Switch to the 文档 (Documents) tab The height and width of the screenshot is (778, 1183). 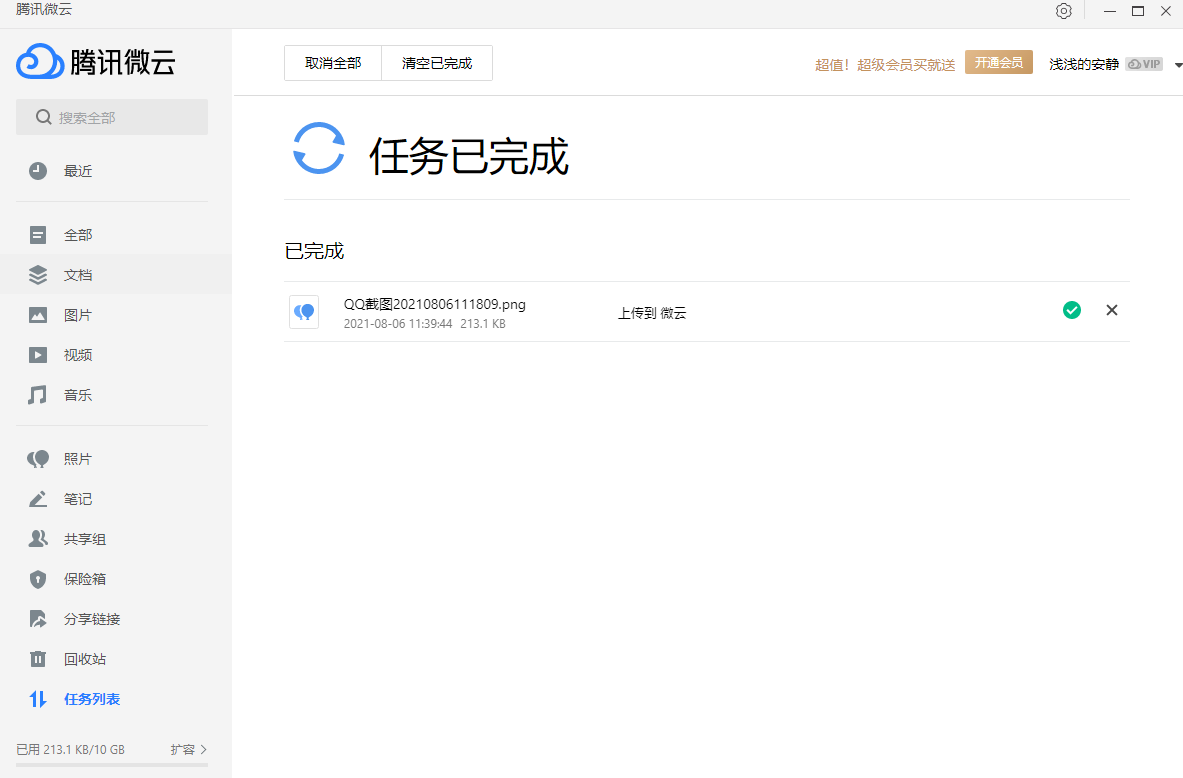[x=80, y=274]
